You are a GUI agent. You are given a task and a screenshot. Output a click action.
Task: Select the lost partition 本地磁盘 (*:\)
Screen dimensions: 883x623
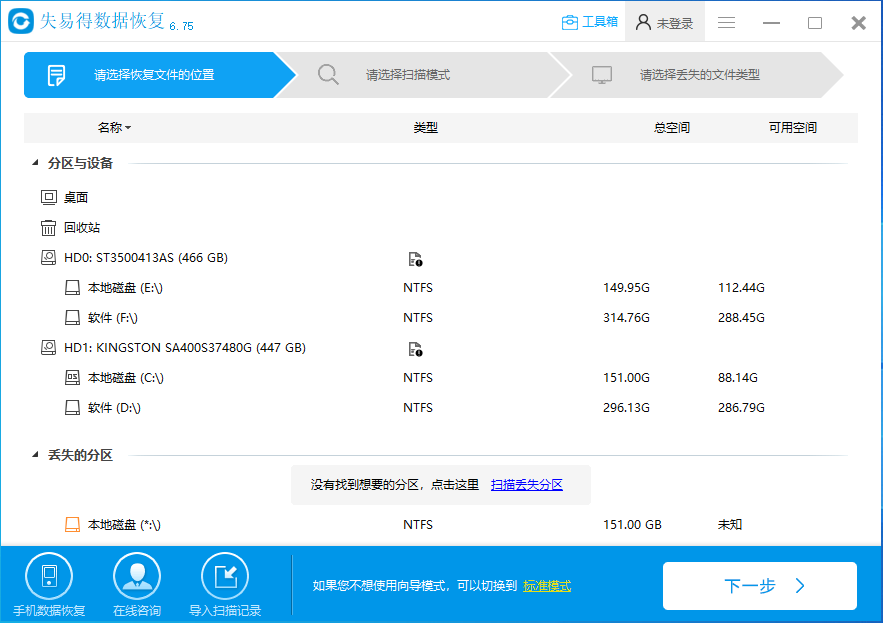point(118,524)
